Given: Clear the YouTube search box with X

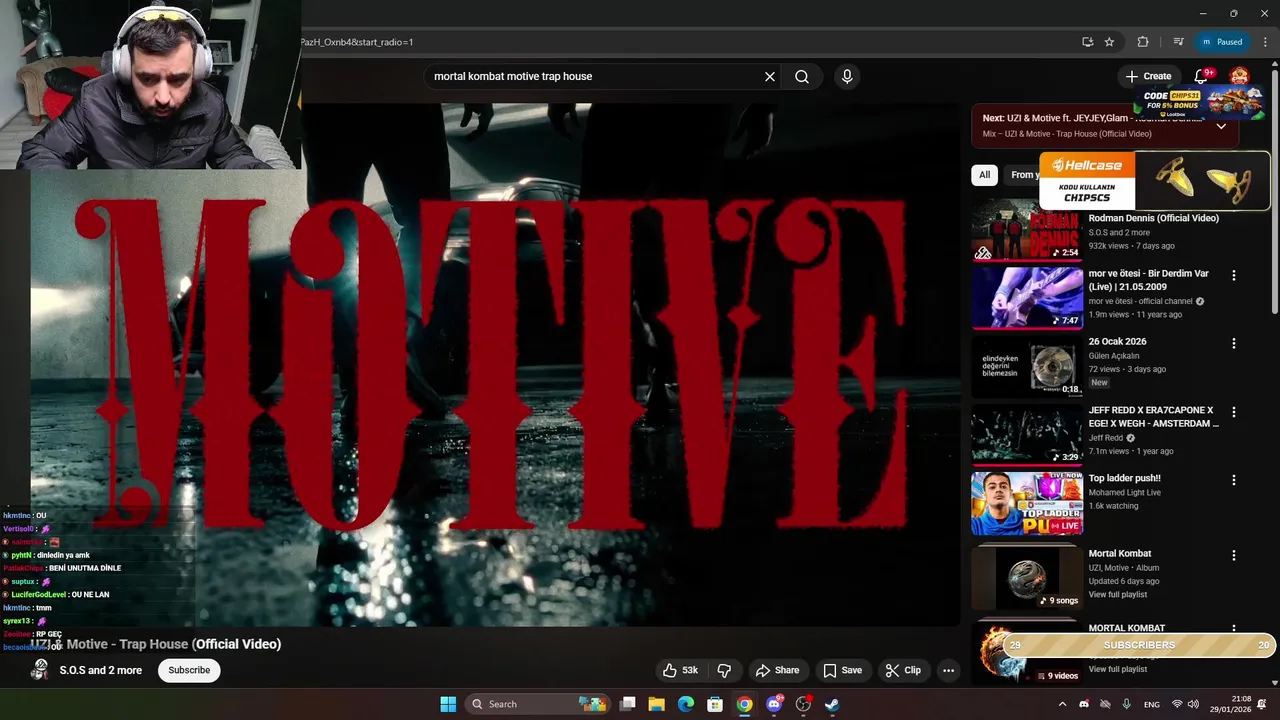Looking at the screenshot, I should click(x=770, y=76).
